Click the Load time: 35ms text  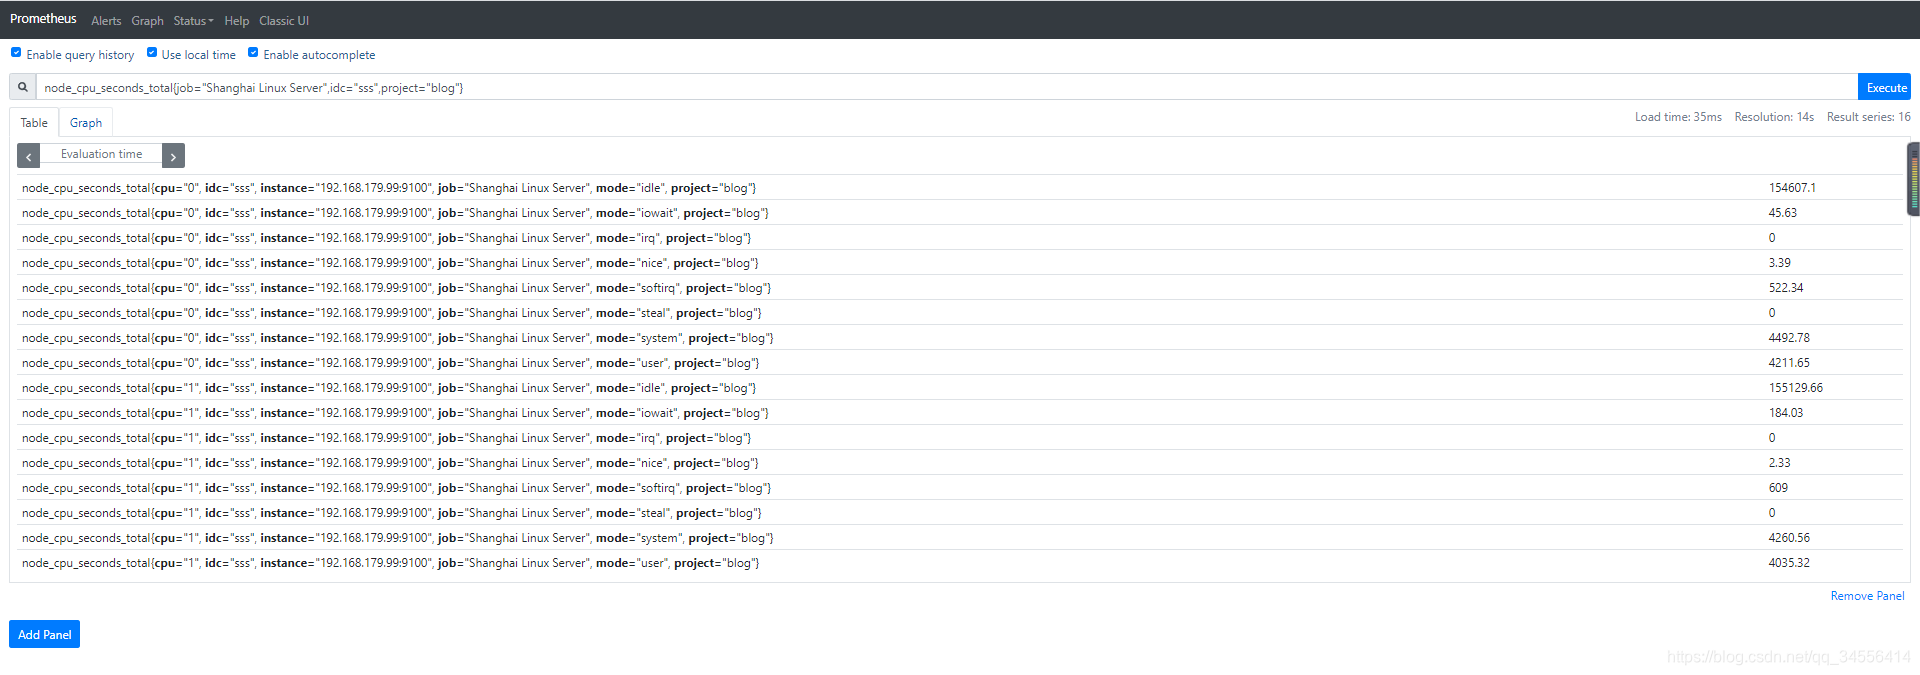tap(1678, 117)
